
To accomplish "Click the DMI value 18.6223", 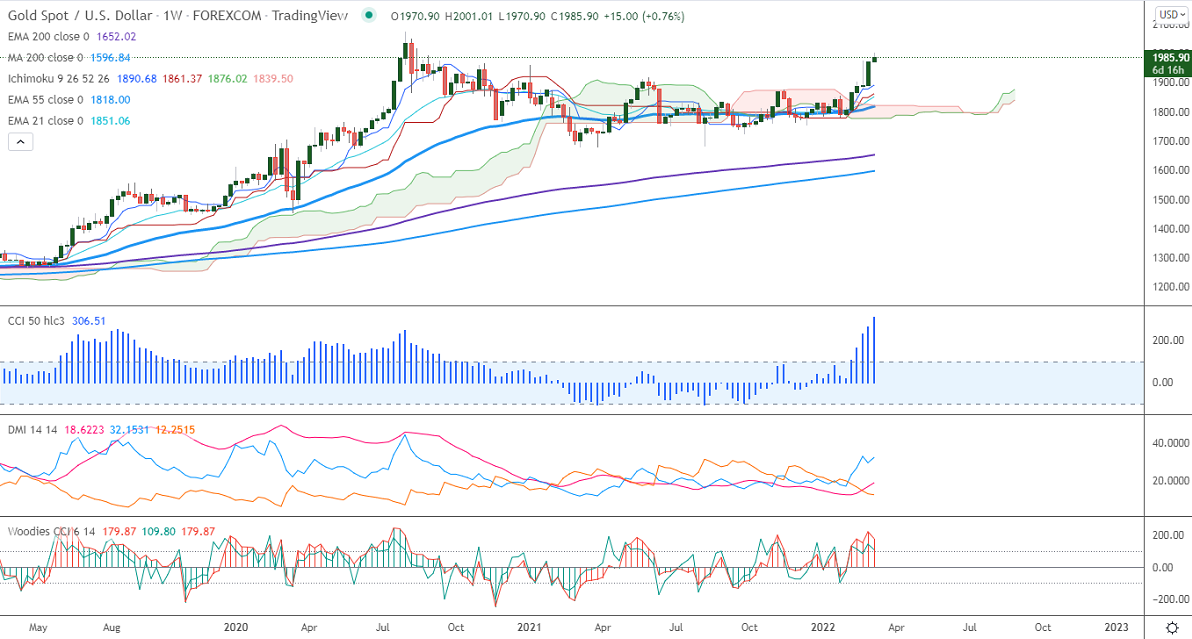I will pyautogui.click(x=84, y=430).
